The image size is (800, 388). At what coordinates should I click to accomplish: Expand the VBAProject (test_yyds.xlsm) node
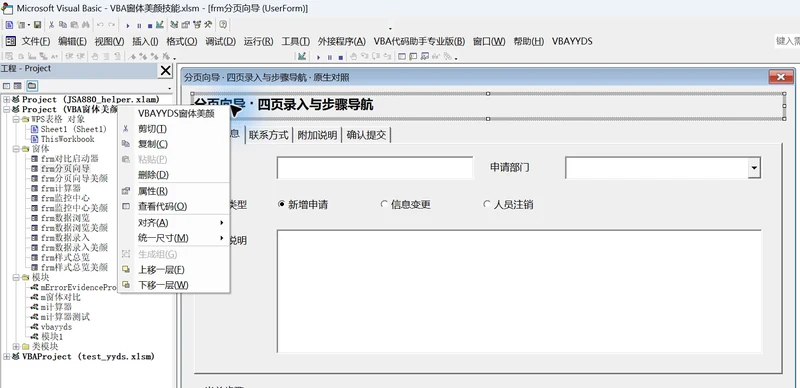point(6,356)
